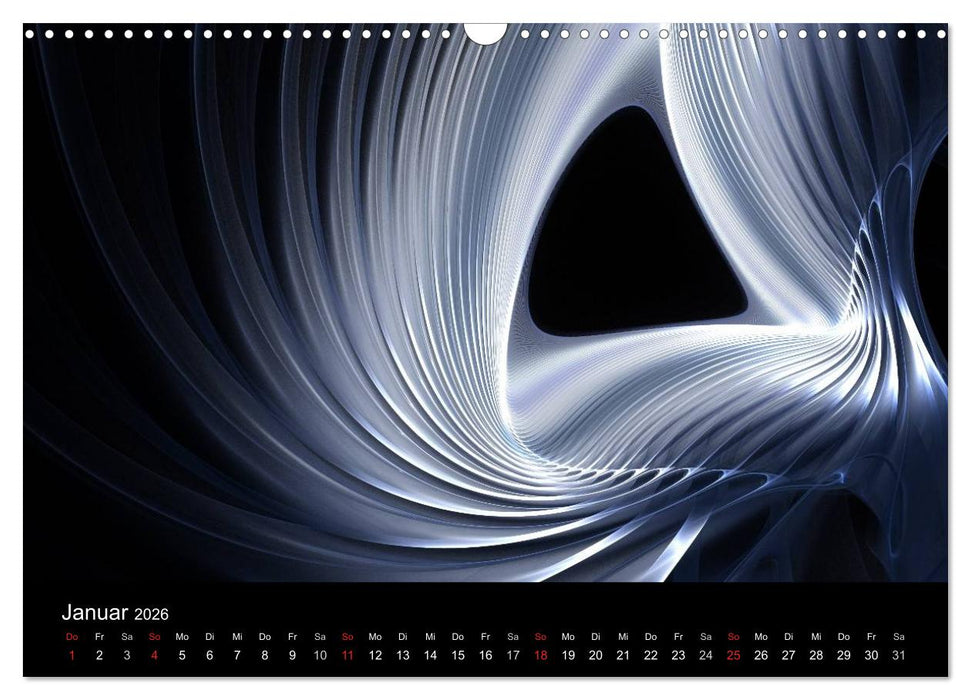Select the red Sunday date 4
This screenshot has width=971, height=700.
pyautogui.click(x=153, y=652)
